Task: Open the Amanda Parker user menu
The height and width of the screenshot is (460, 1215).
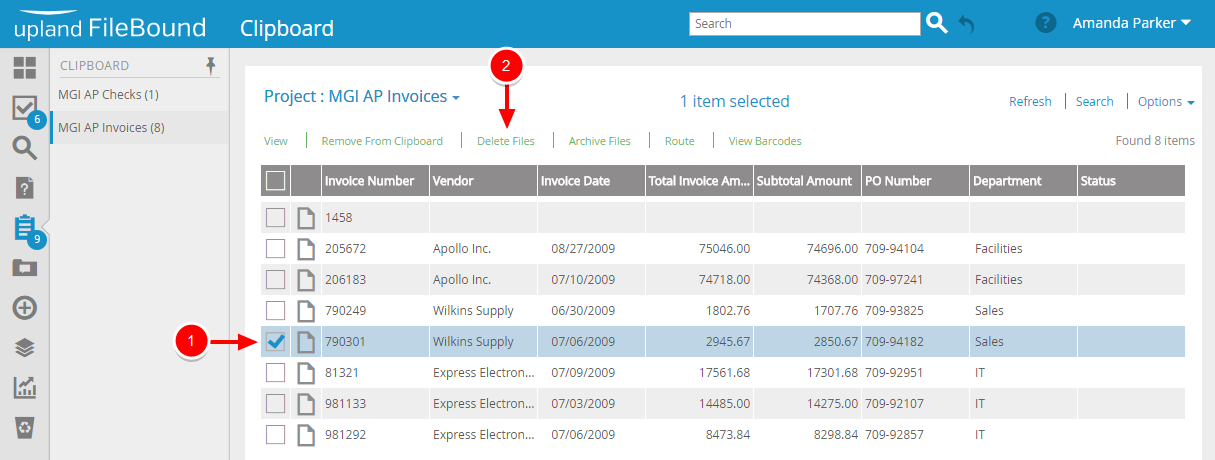Action: tap(1131, 23)
